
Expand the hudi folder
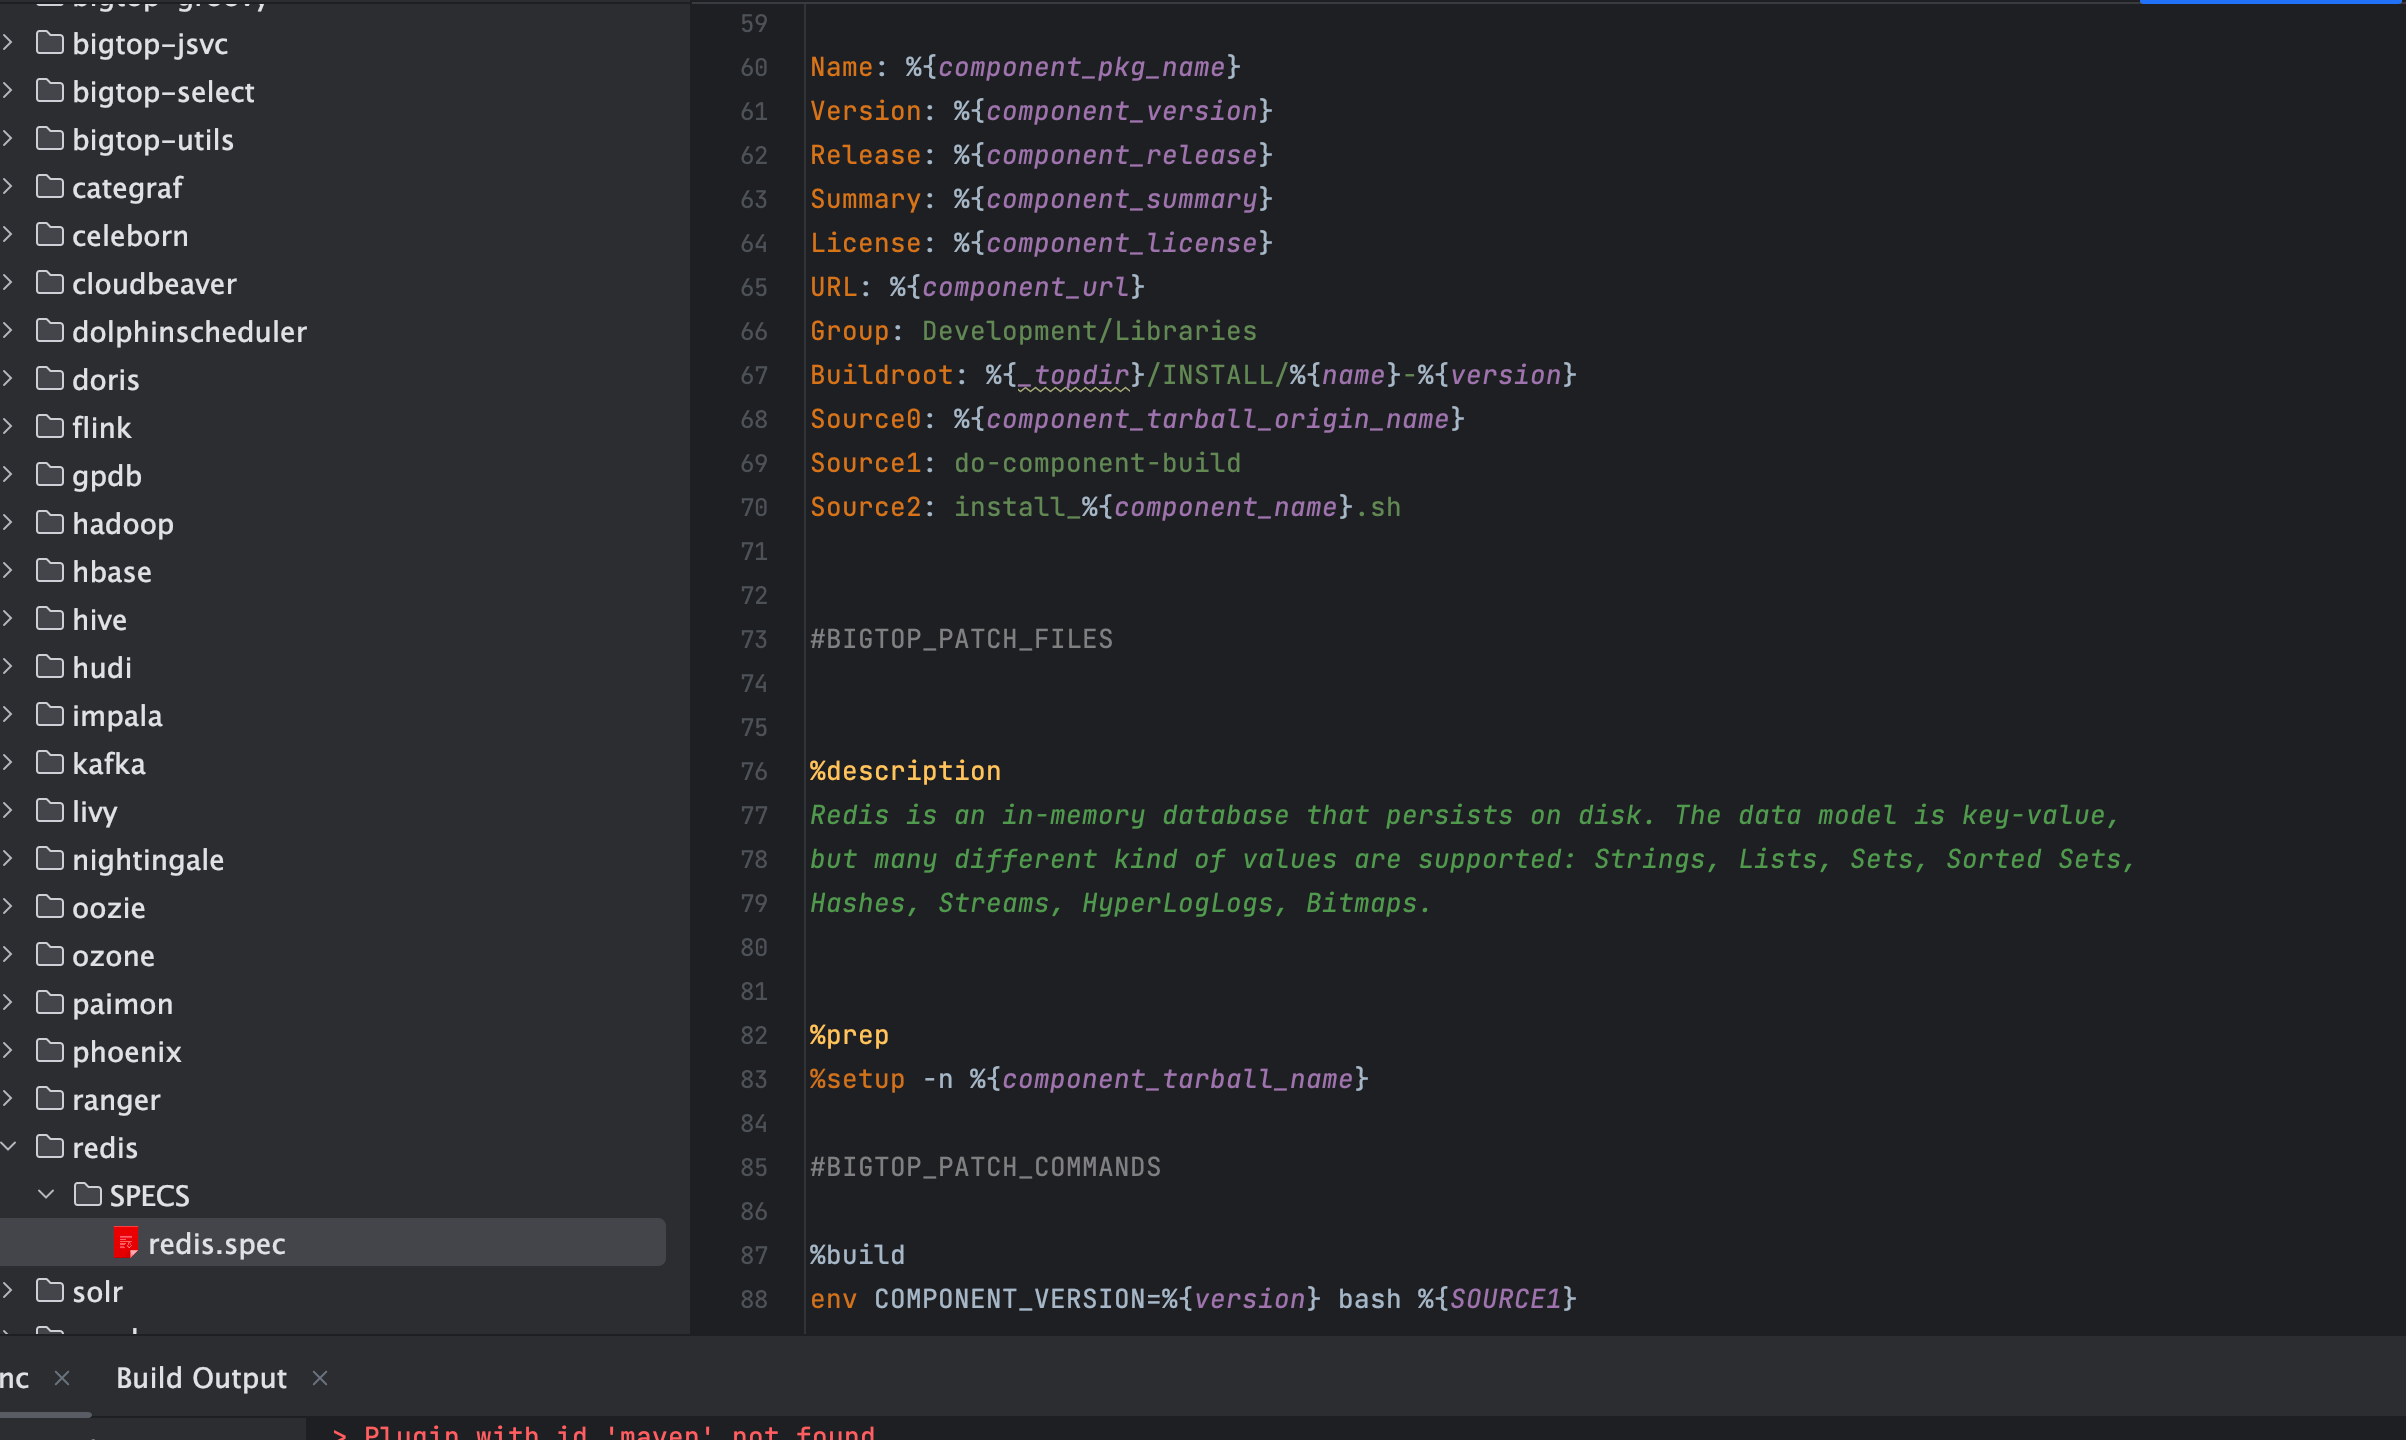pos(8,667)
